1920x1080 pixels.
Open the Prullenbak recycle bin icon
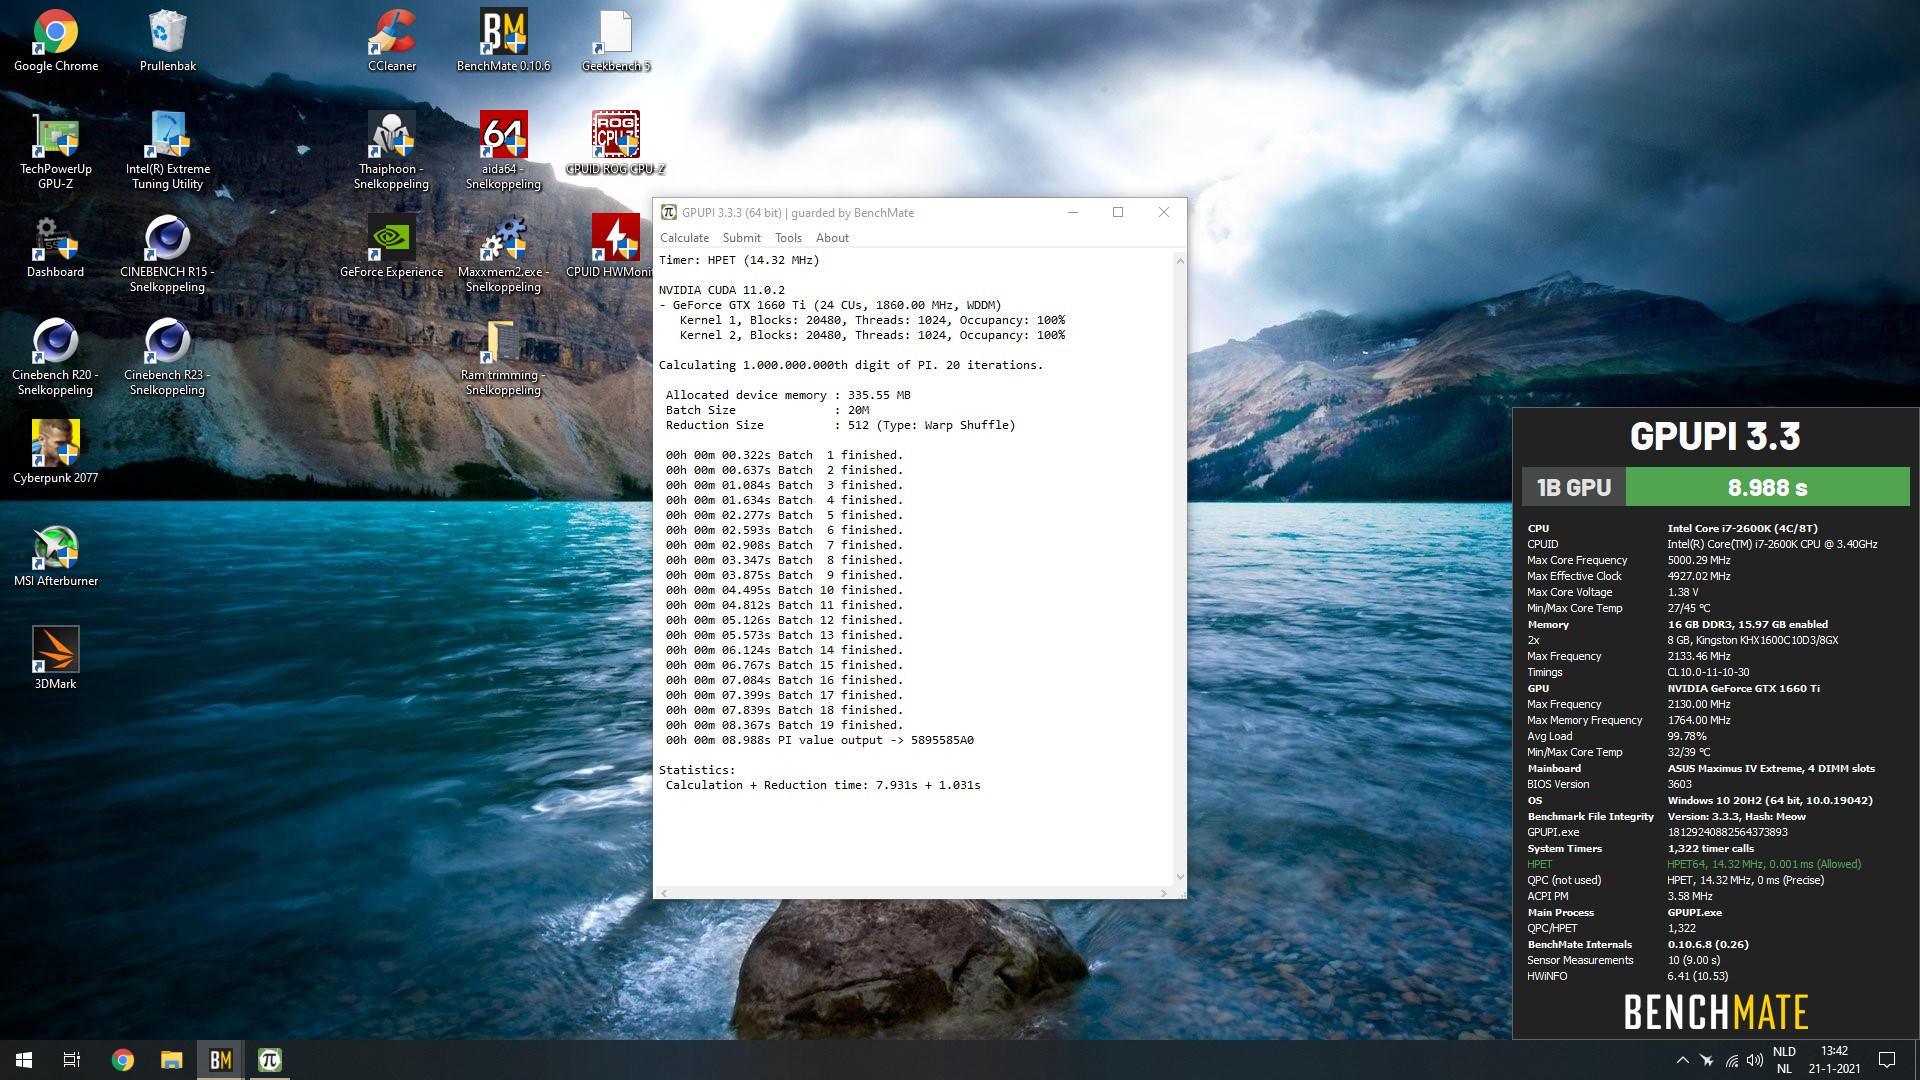click(x=168, y=42)
